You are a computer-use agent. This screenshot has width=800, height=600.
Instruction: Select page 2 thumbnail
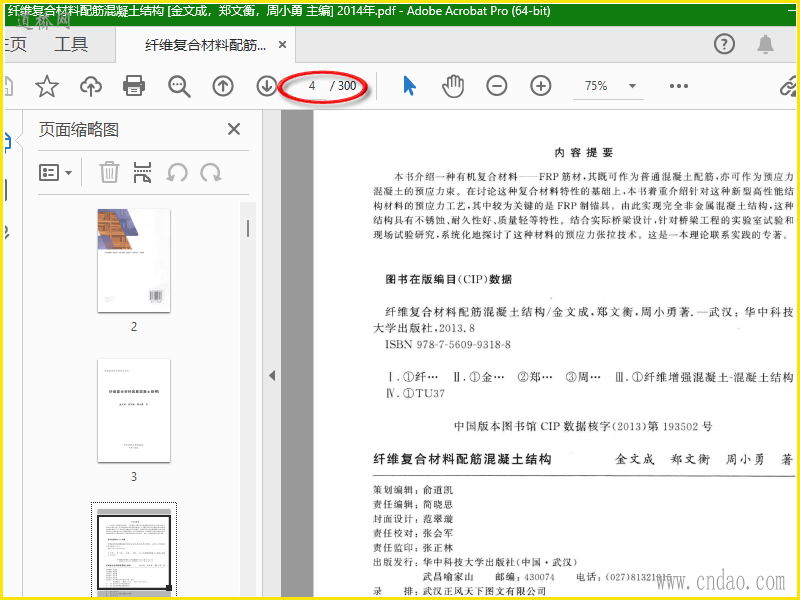134,260
